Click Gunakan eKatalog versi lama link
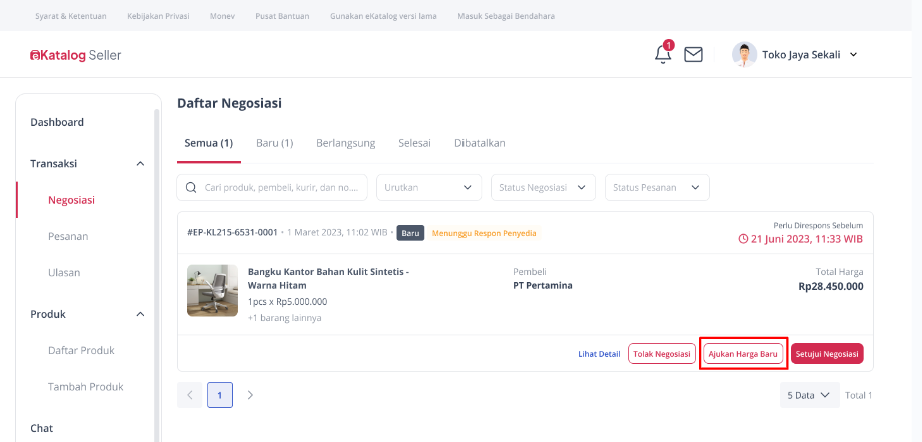922x442 pixels. (383, 16)
